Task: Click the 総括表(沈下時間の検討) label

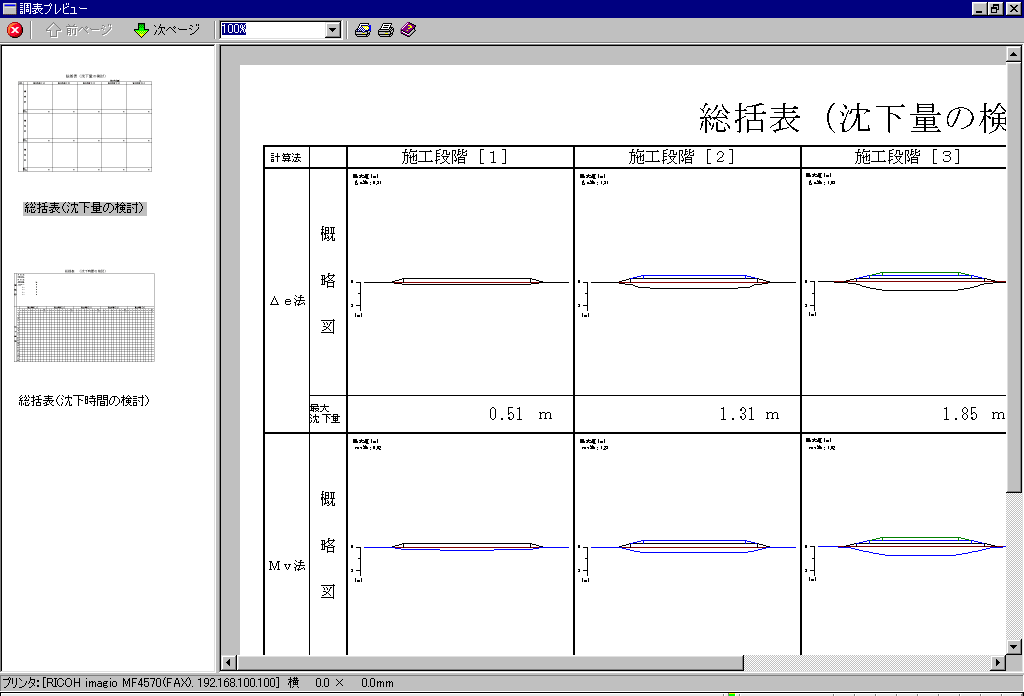Action: coord(84,400)
